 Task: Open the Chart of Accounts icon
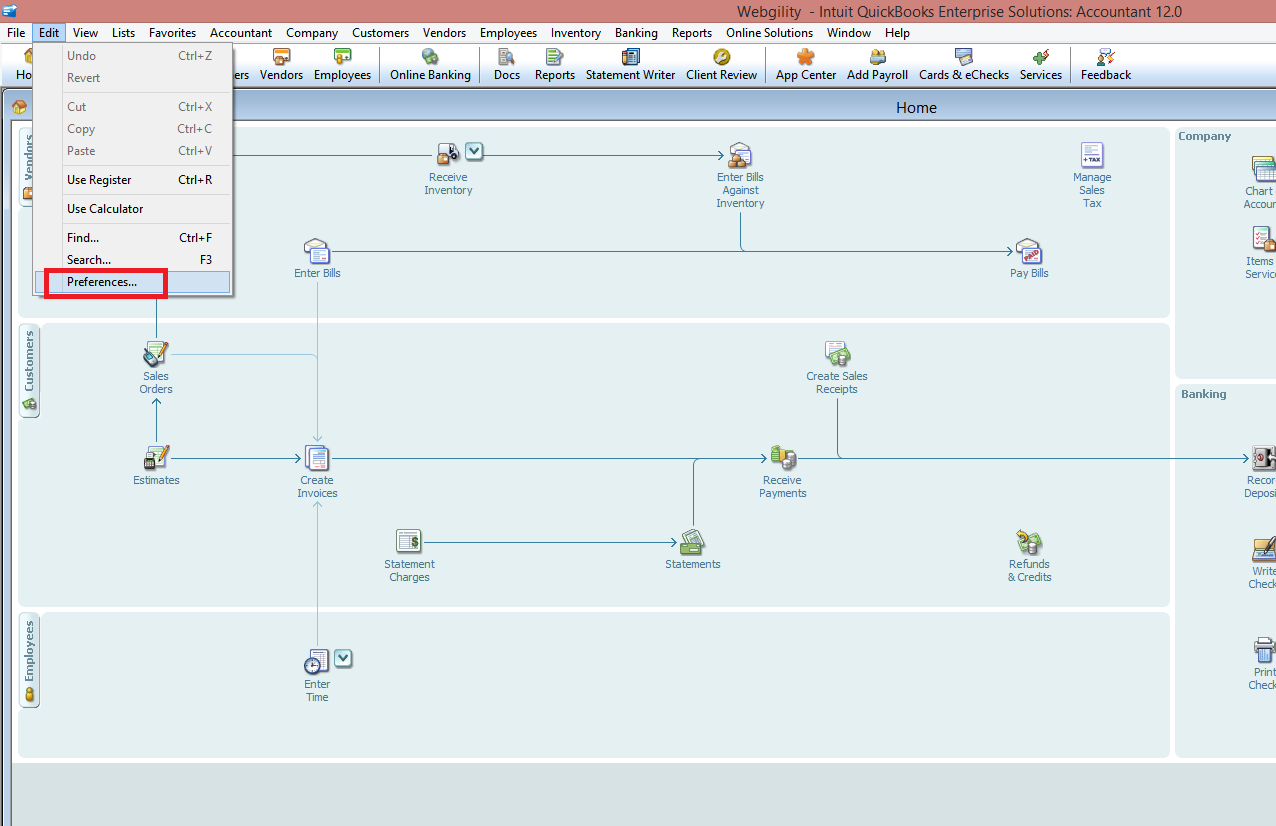tap(1263, 168)
